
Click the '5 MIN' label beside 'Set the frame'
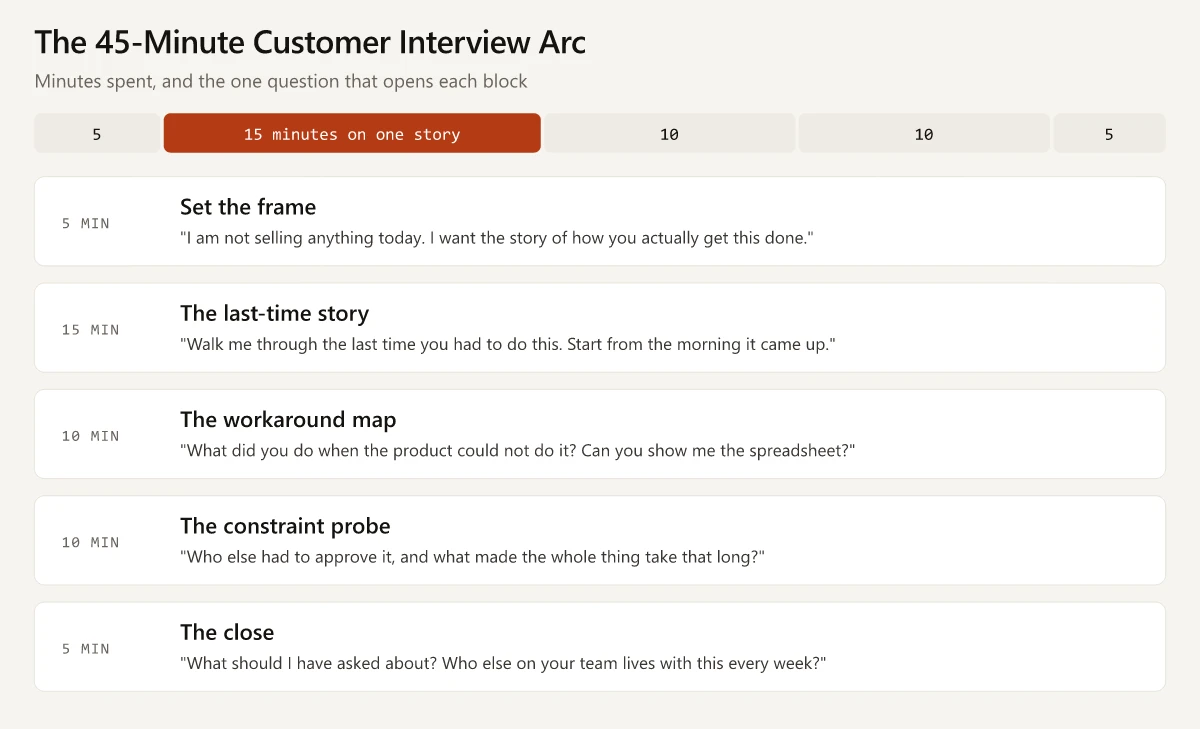[x=86, y=223]
